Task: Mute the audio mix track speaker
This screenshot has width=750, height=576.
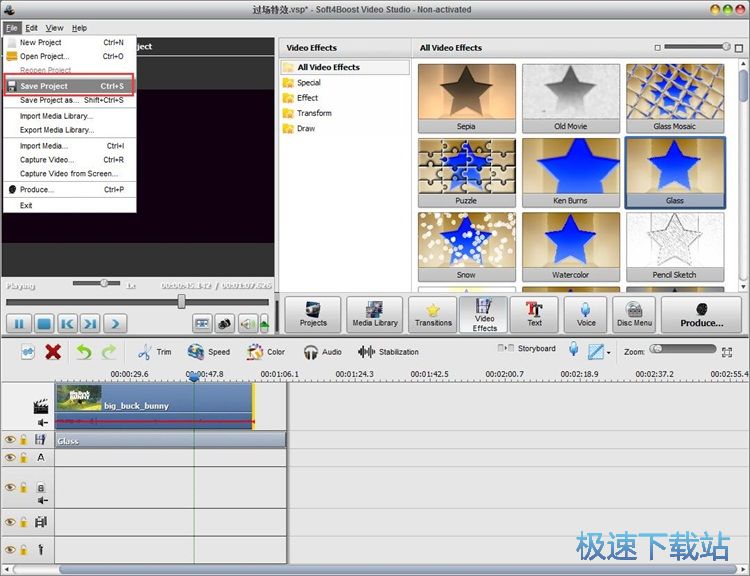Action: 43,500
